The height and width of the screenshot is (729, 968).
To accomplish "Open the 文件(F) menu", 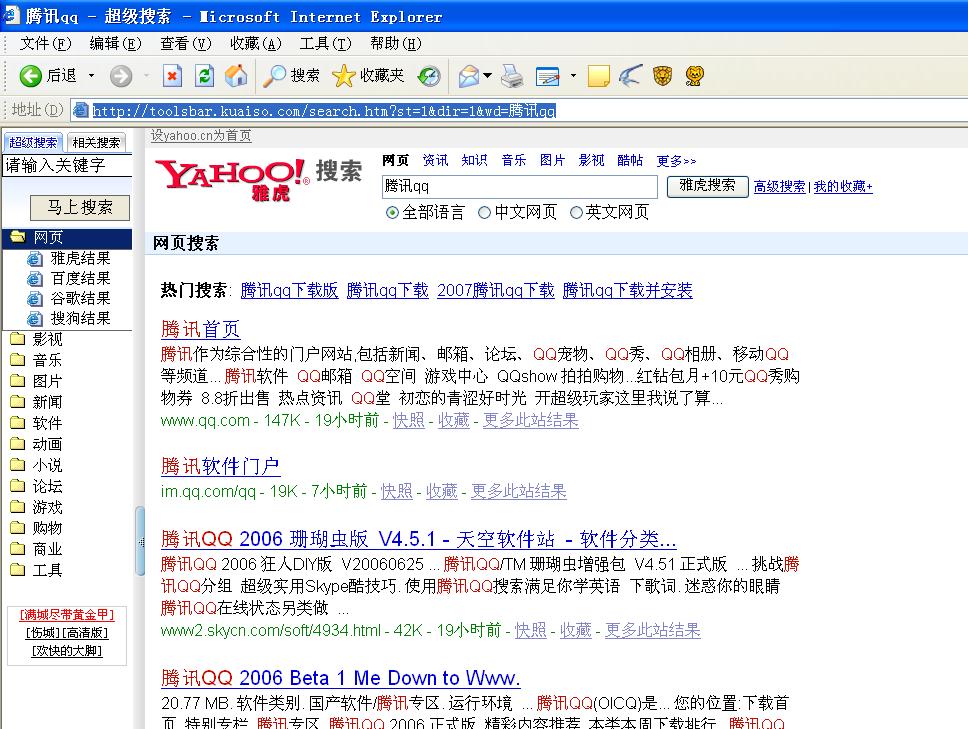I will pyautogui.click(x=45, y=43).
